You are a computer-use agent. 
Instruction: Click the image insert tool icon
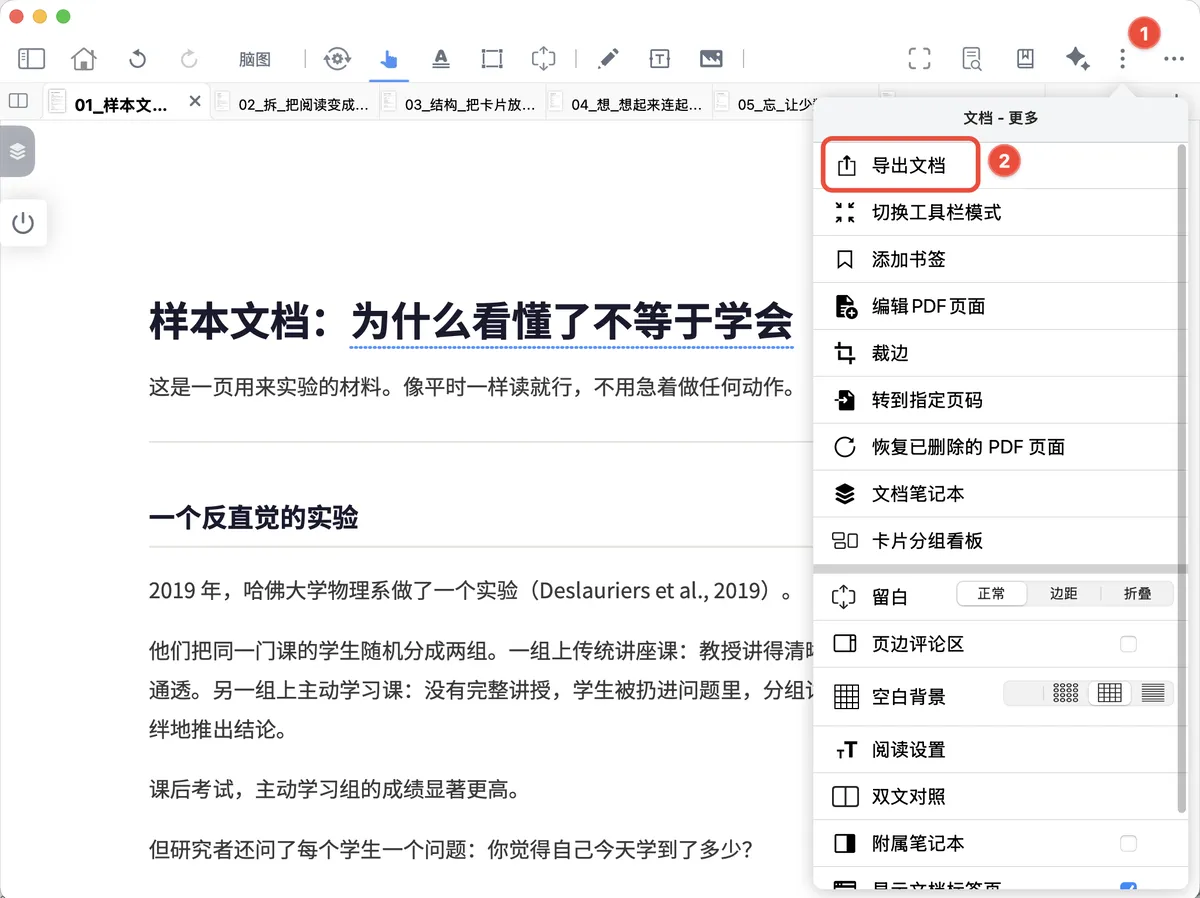coord(711,59)
